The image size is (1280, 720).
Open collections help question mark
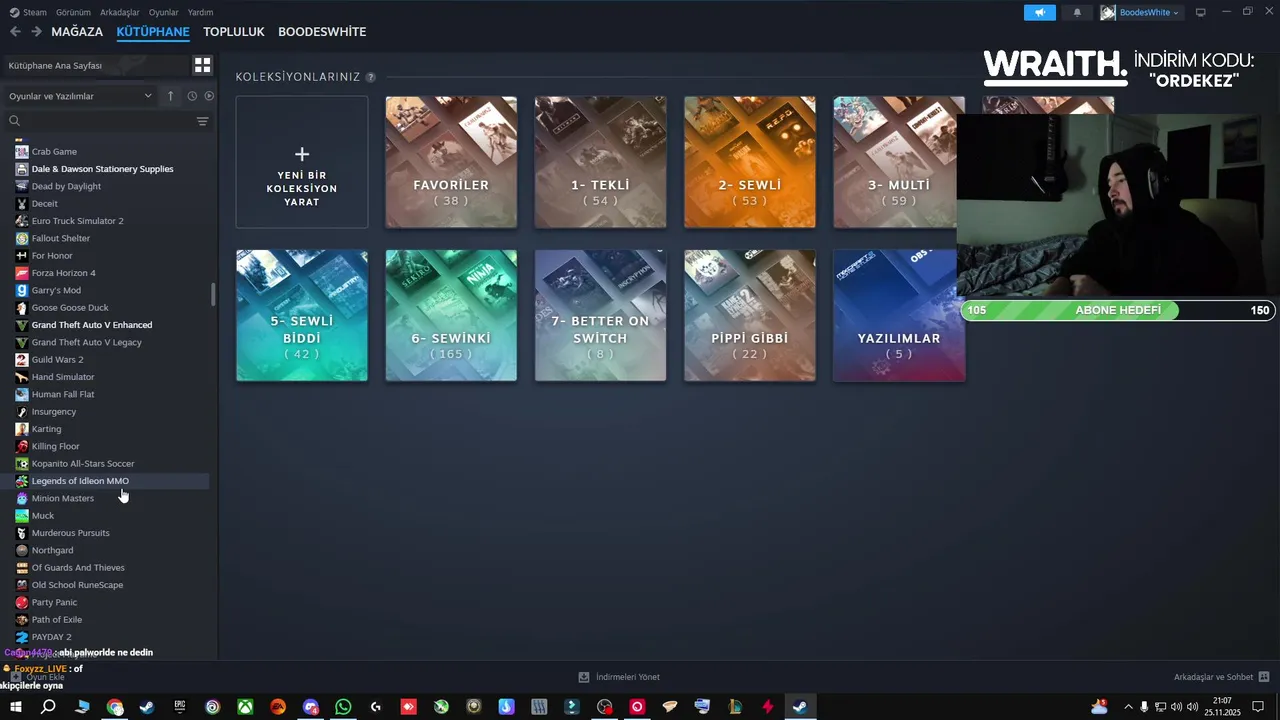tap(370, 77)
